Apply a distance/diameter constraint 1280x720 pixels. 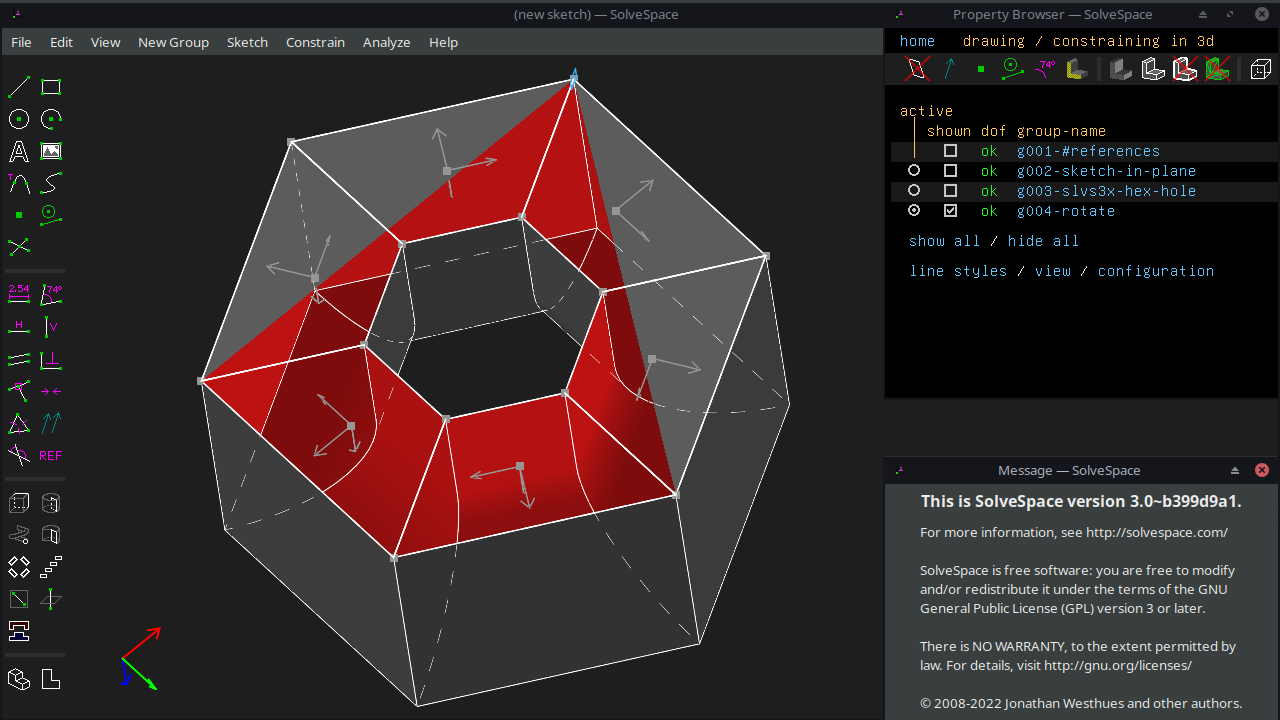18,293
